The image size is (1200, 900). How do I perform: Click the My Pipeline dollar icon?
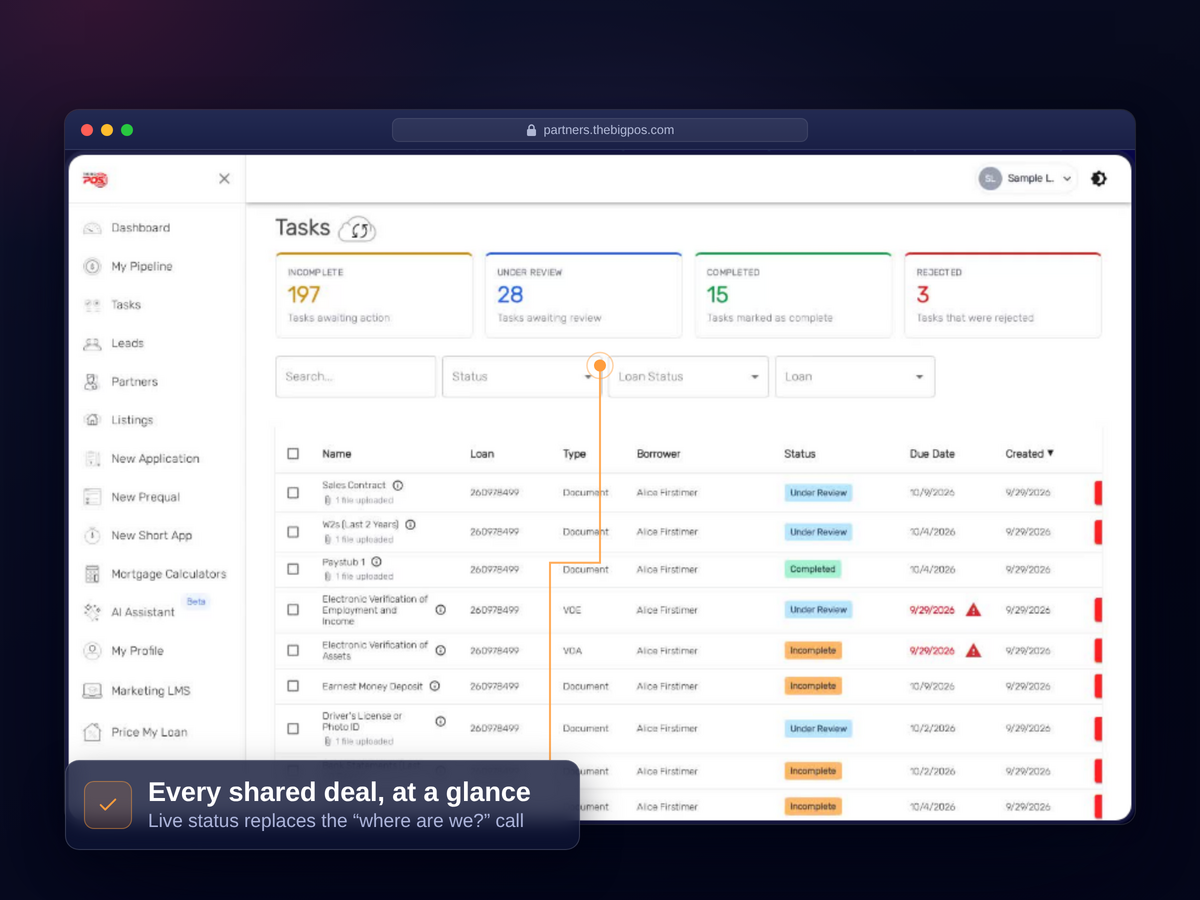[x=92, y=266]
